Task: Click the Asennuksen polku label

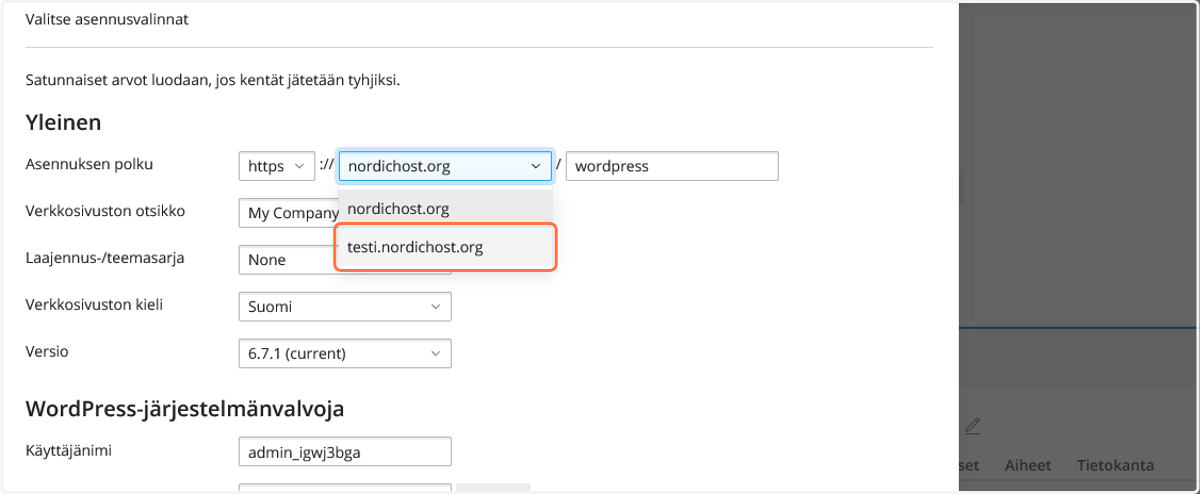Action: click(x=89, y=164)
